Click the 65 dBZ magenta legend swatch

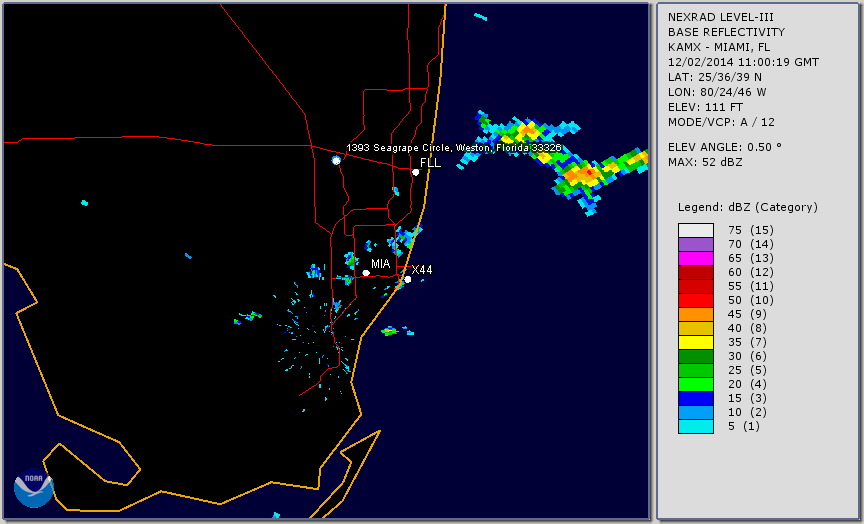696,258
